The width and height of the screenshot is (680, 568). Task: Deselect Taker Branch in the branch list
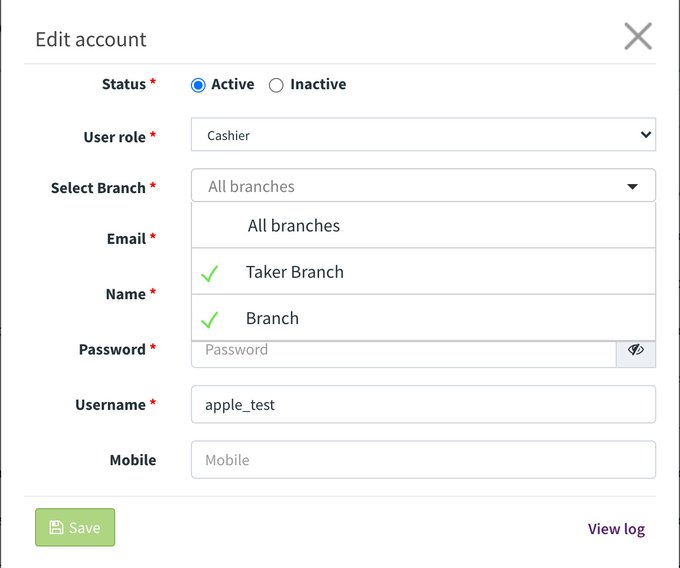[x=423, y=272]
